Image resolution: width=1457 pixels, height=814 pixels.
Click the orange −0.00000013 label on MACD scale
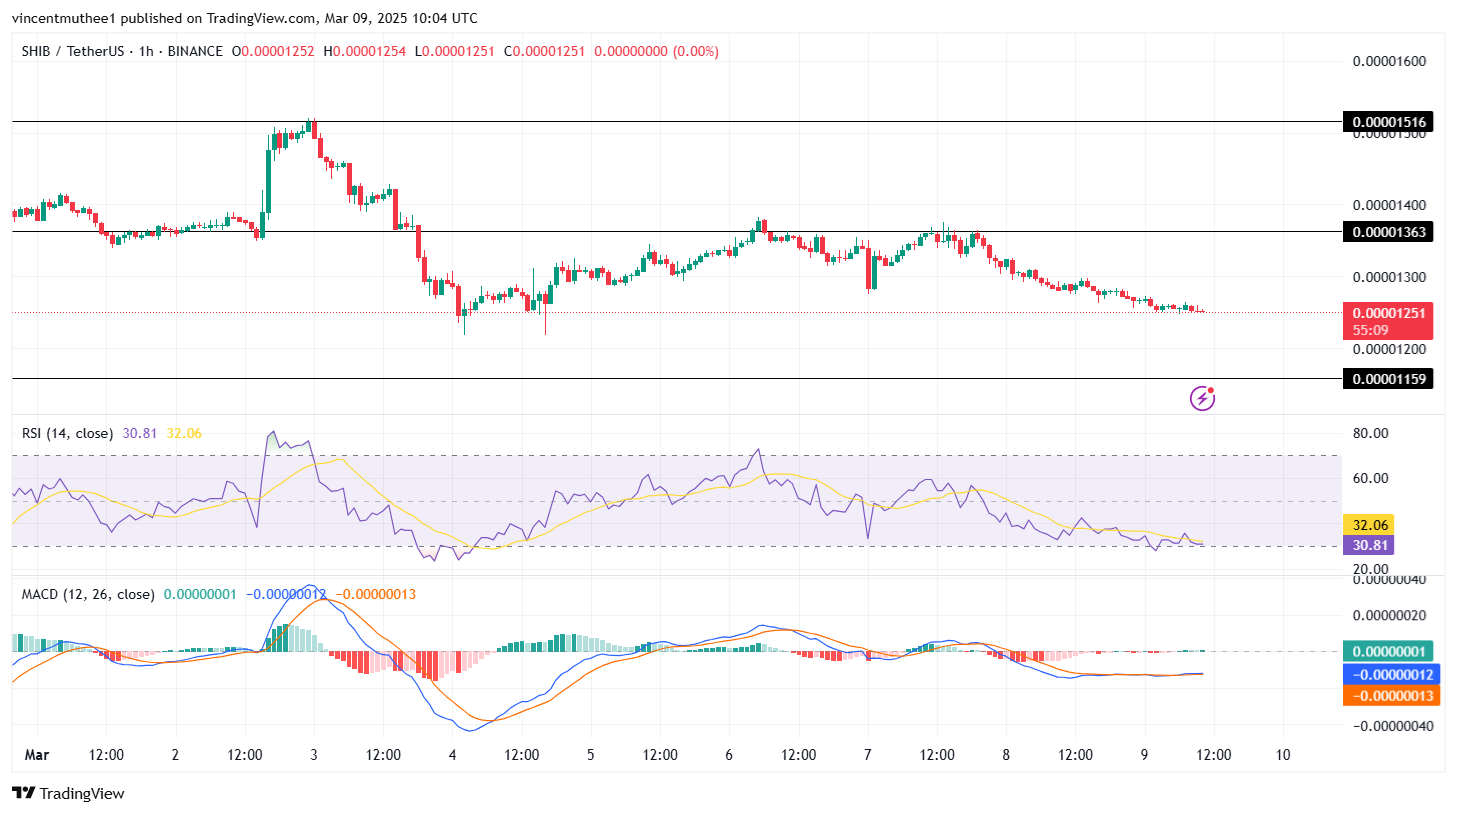pos(1392,696)
